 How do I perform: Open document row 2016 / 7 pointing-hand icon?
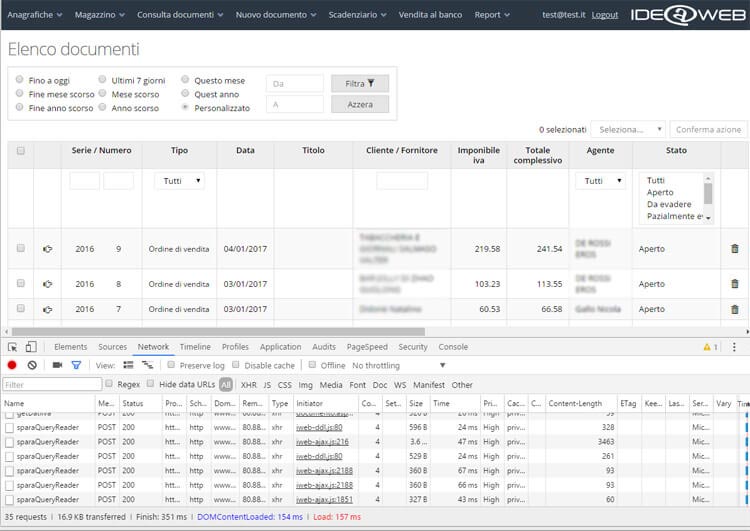[x=47, y=309]
